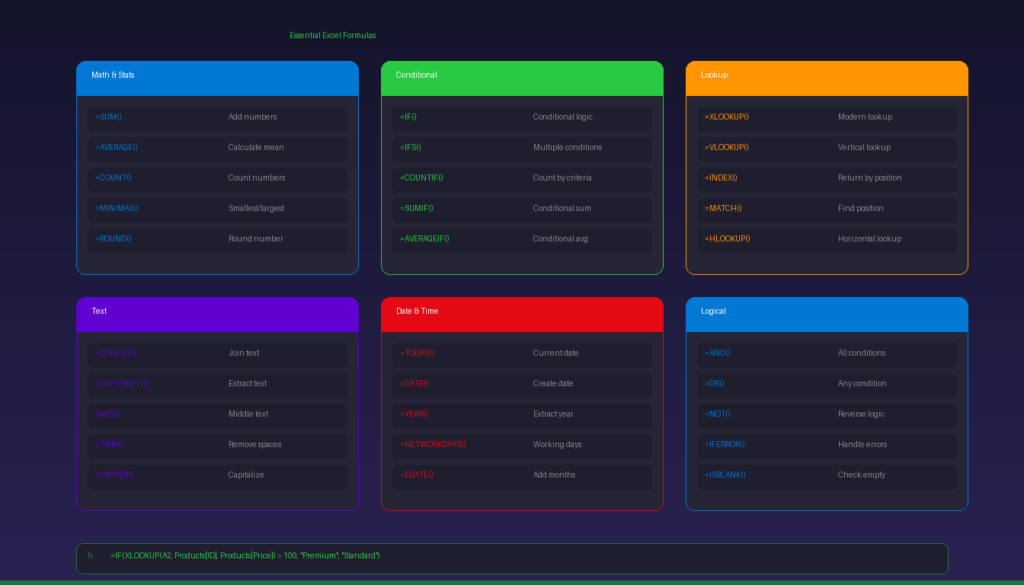
Task: Click the fx icon in the formula bar
Action: click(90, 555)
